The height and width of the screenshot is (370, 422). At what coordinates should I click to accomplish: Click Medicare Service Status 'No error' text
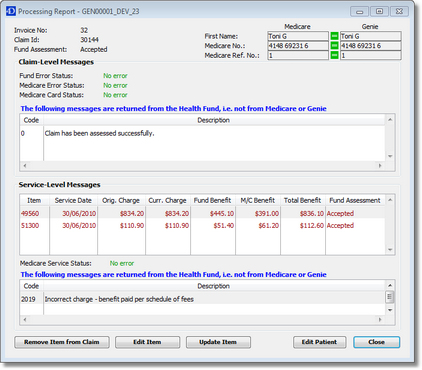122,263
